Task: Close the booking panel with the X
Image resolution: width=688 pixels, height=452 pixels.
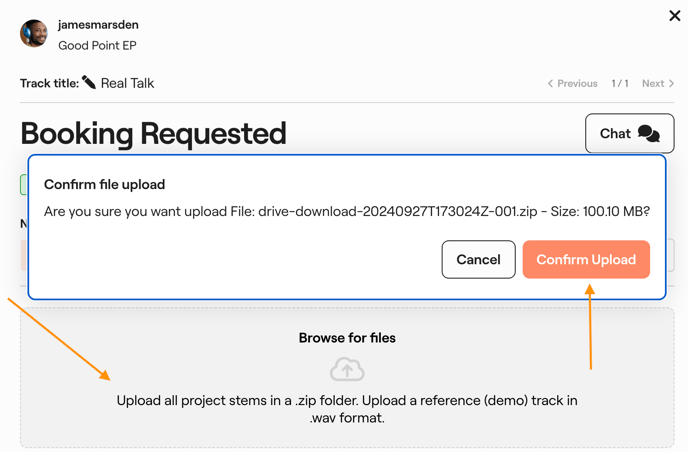Action: [x=675, y=15]
